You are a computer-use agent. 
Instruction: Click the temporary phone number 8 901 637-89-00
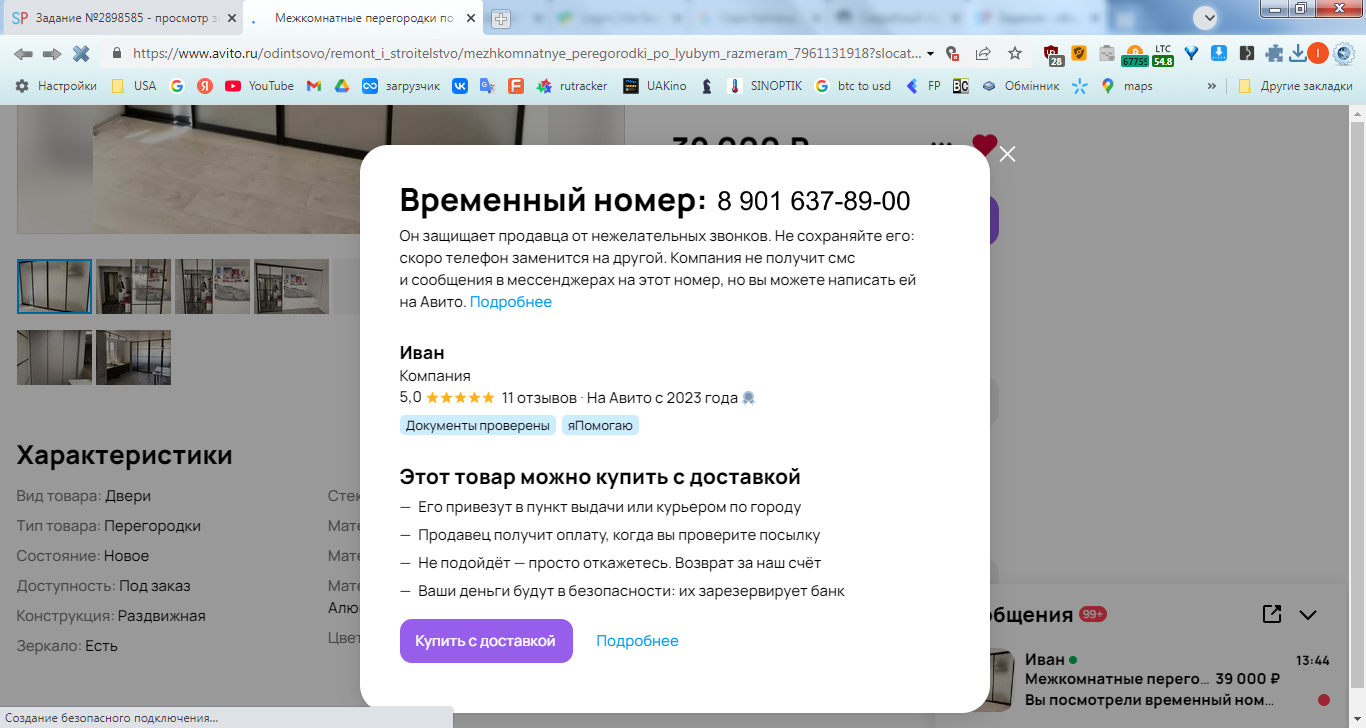click(x=814, y=201)
